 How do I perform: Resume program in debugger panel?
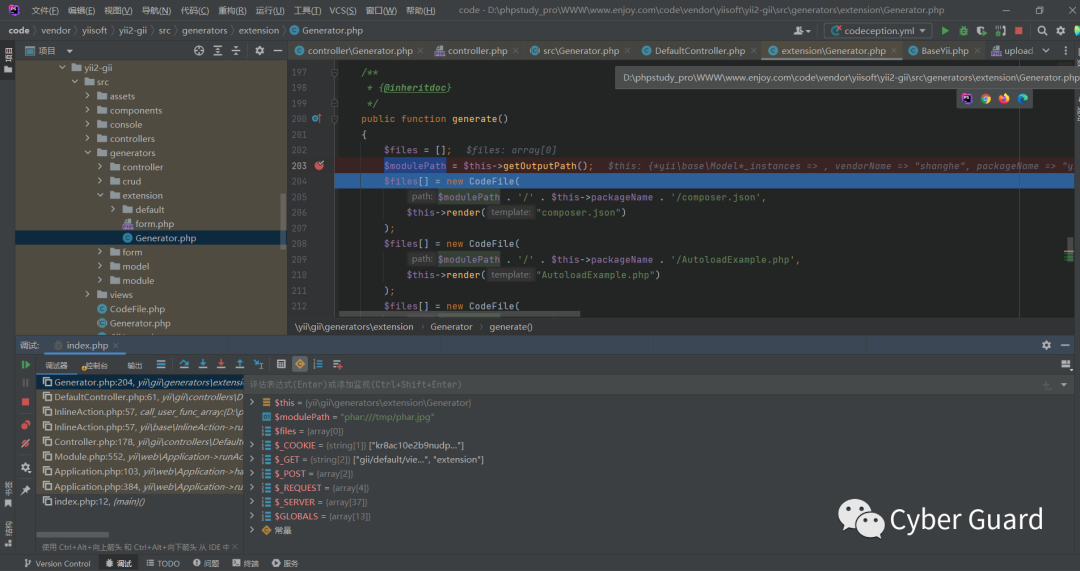tap(26, 365)
